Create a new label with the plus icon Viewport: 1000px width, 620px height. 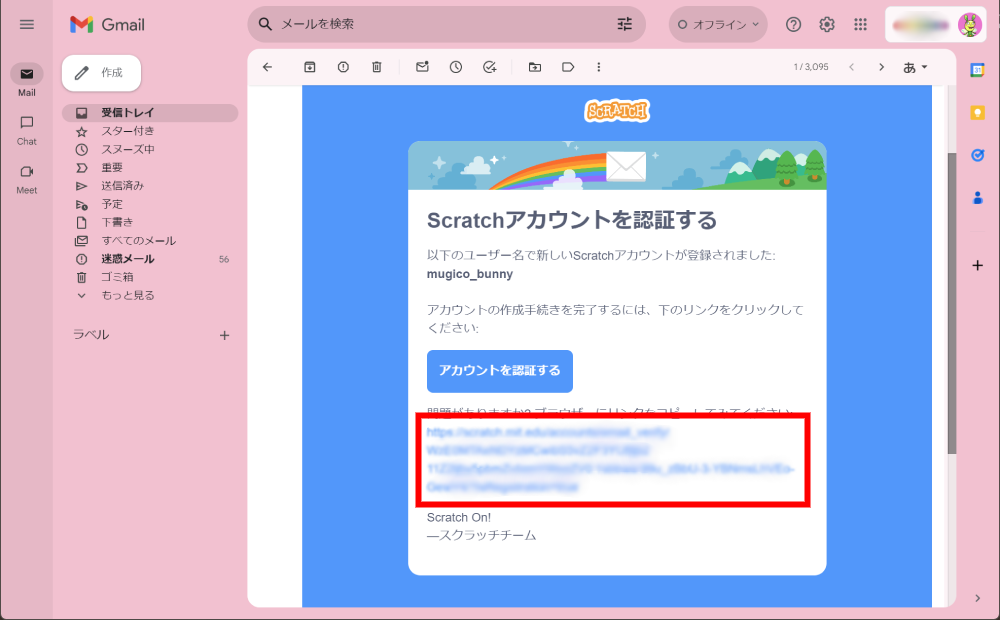click(x=224, y=336)
